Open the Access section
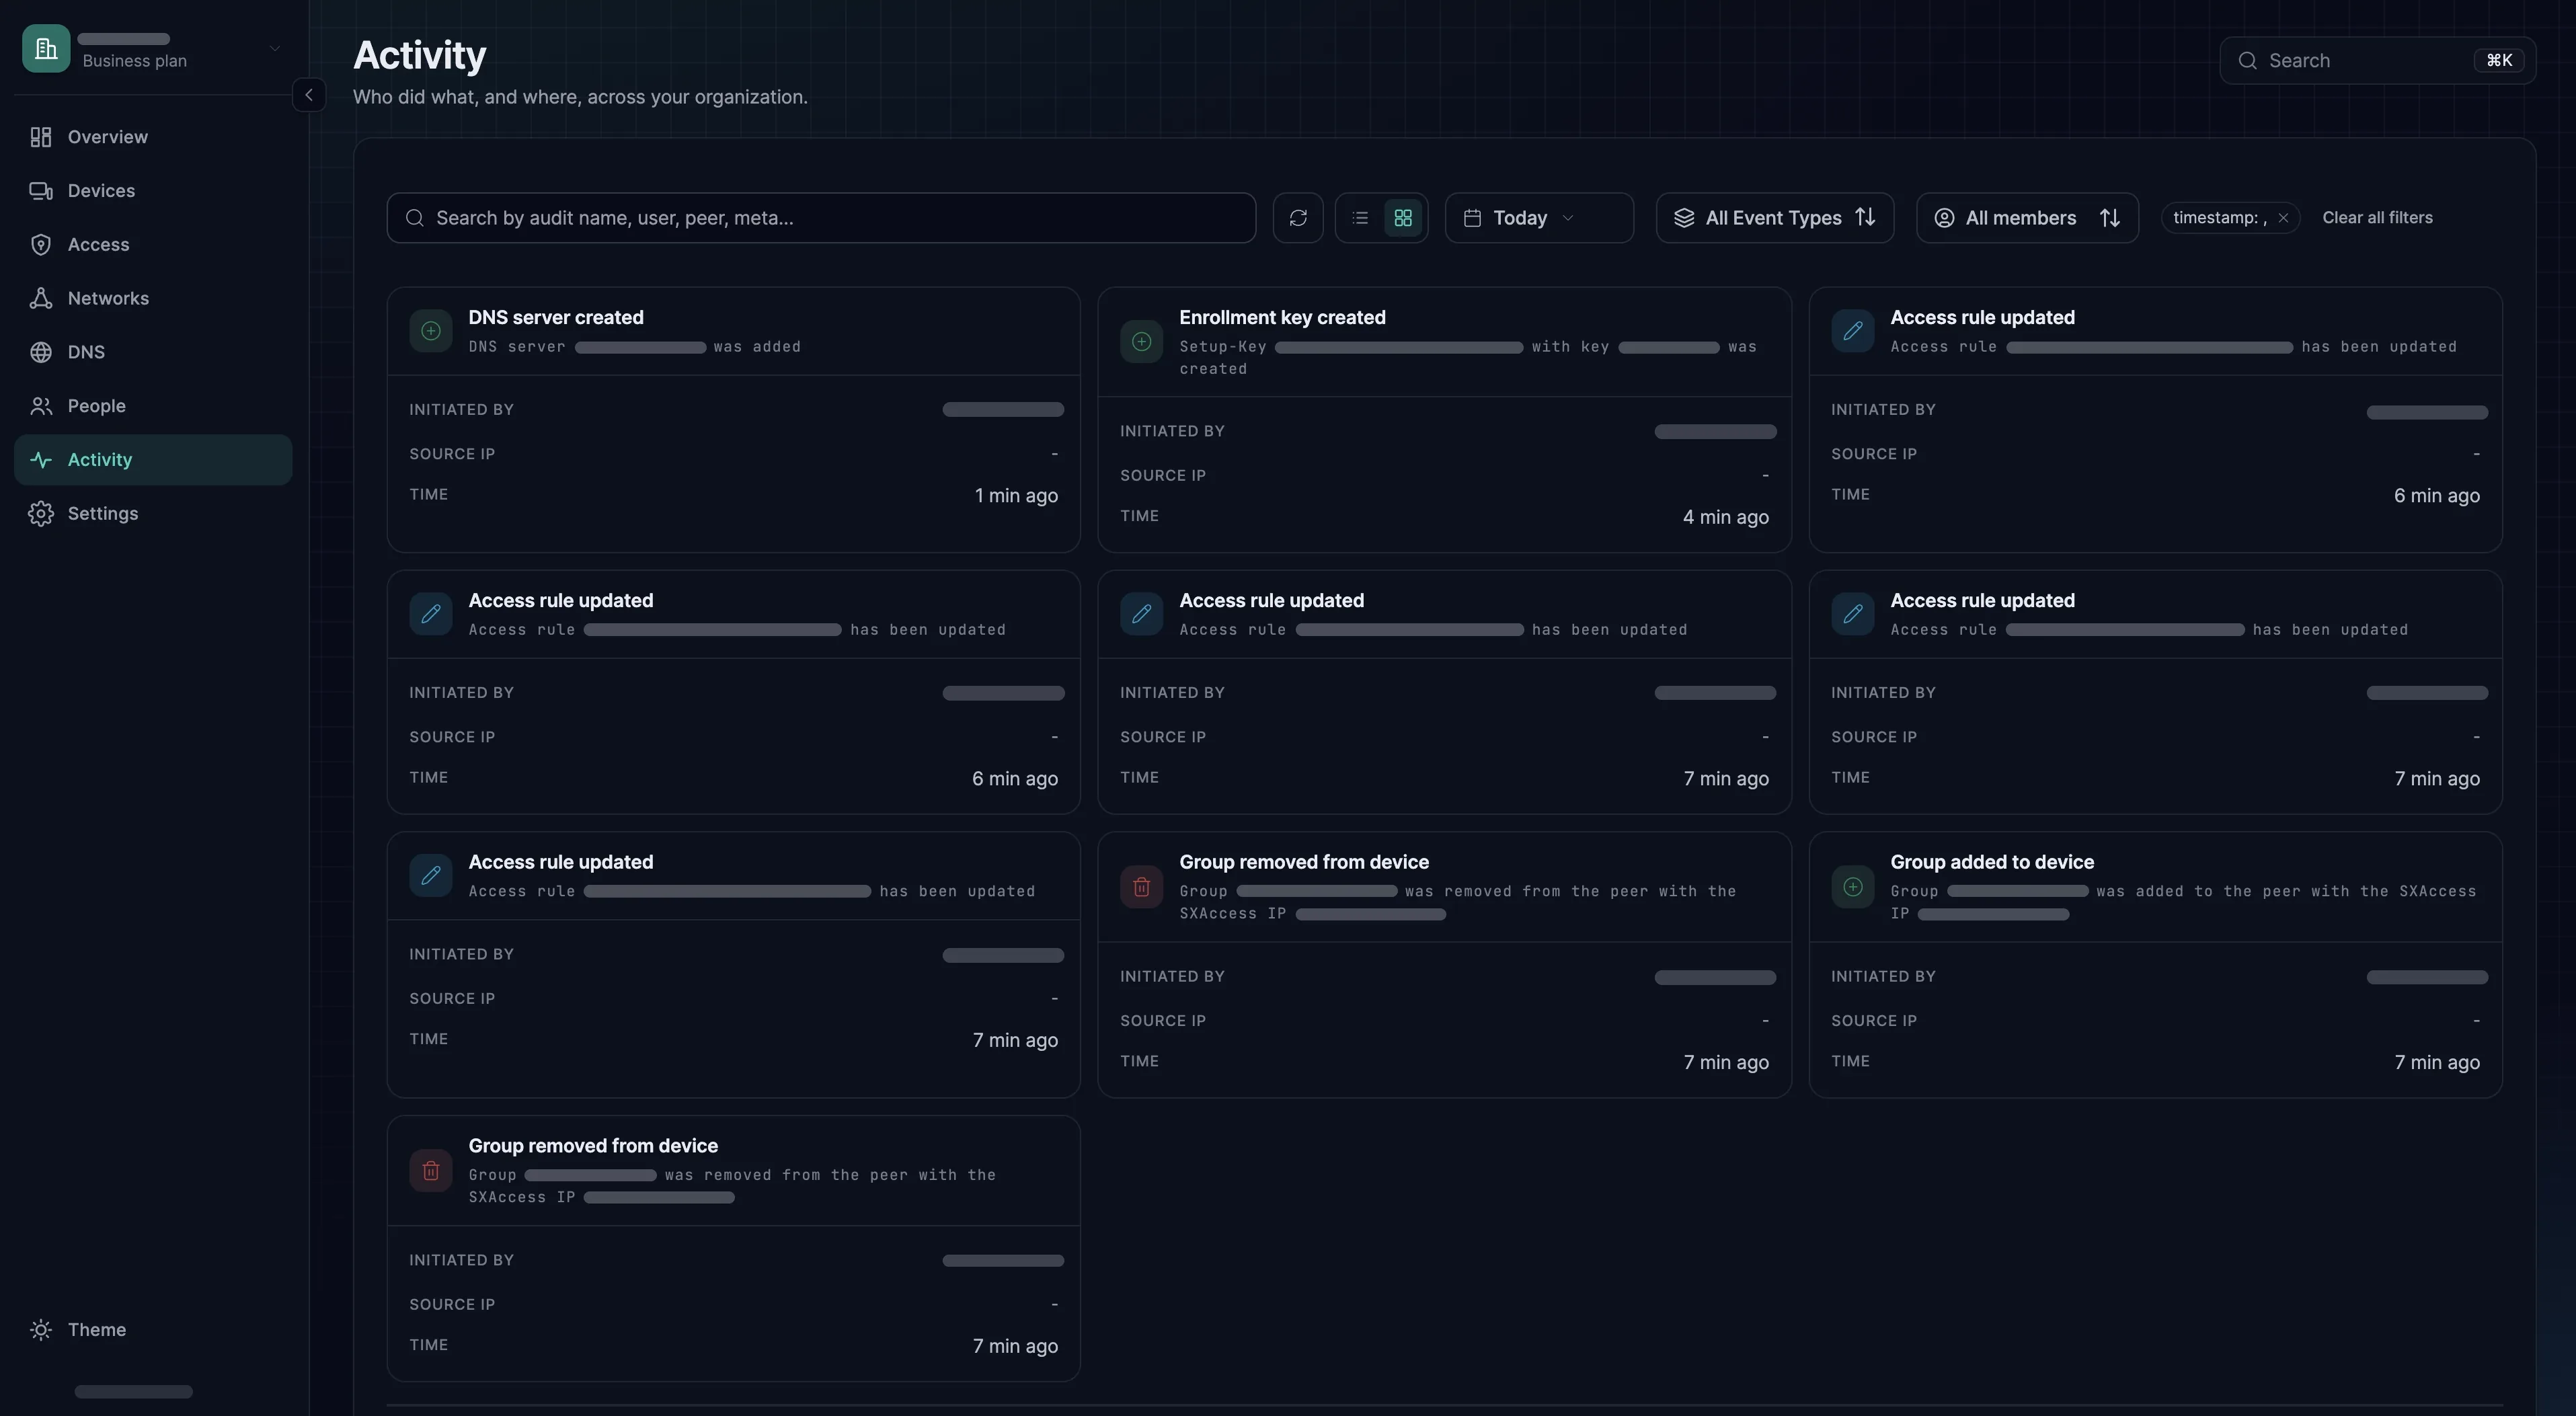Image resolution: width=2576 pixels, height=1416 pixels. [x=153, y=245]
